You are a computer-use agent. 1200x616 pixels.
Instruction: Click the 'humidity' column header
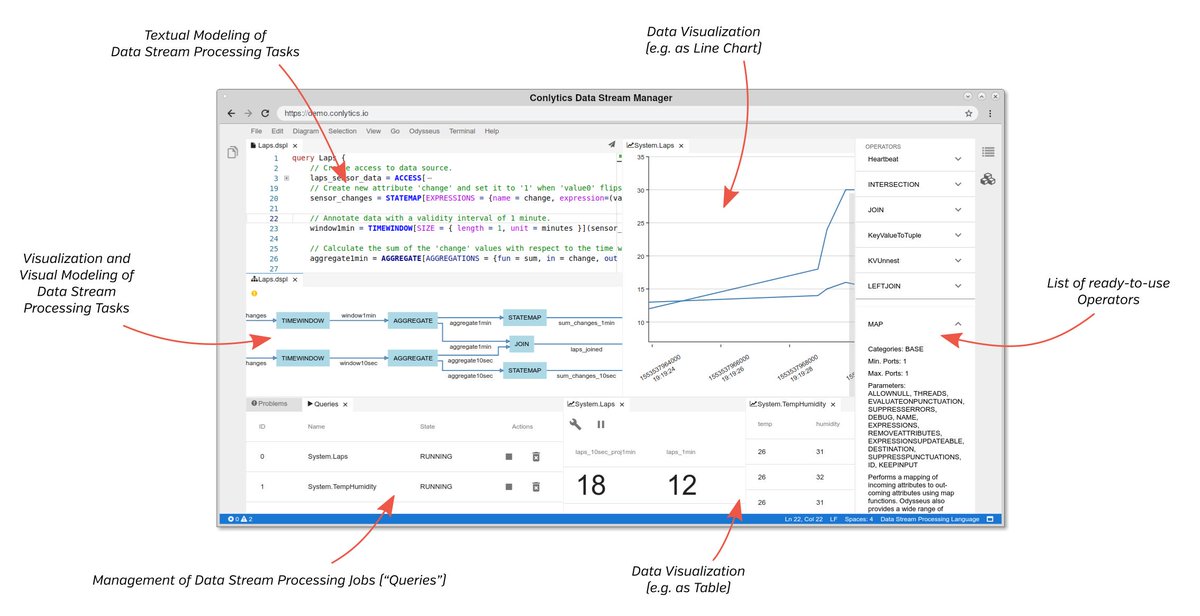tap(827, 424)
